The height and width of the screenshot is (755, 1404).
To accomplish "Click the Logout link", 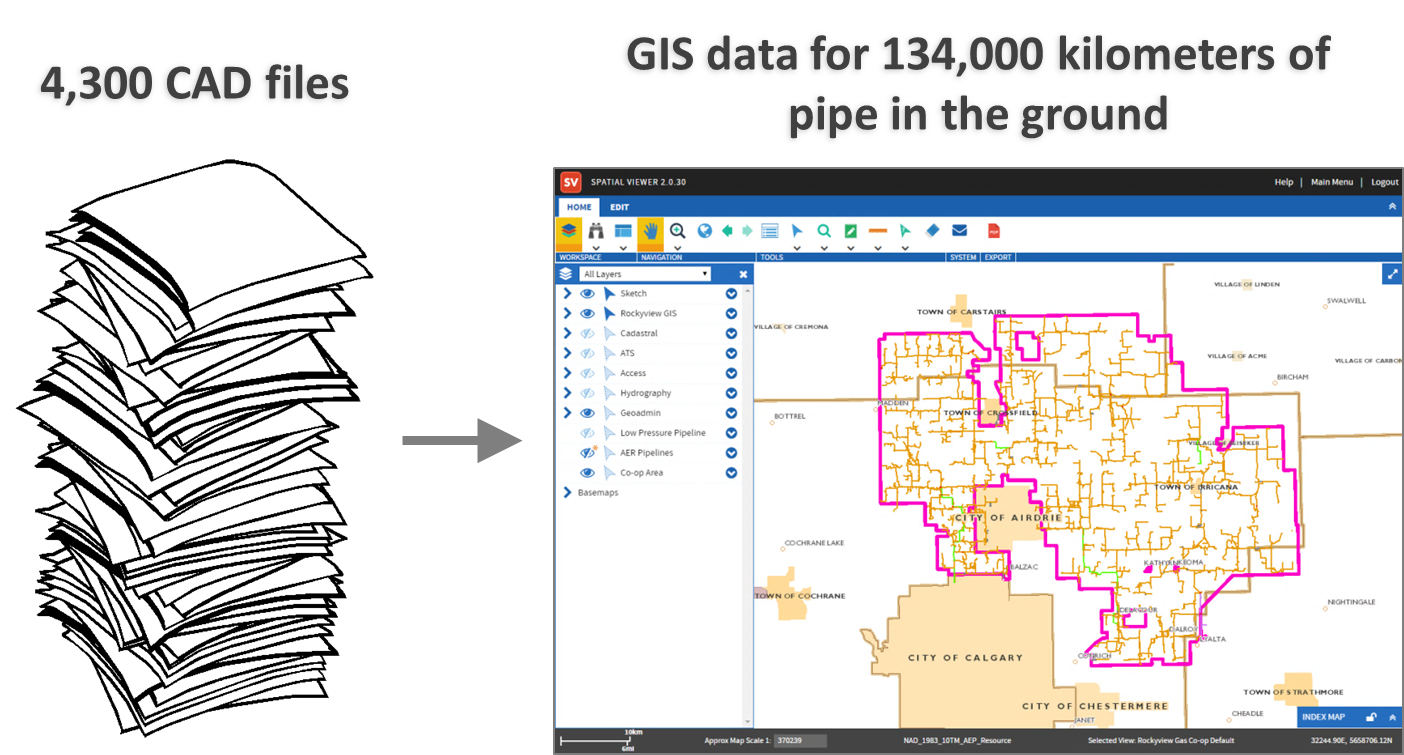I will tap(1385, 182).
